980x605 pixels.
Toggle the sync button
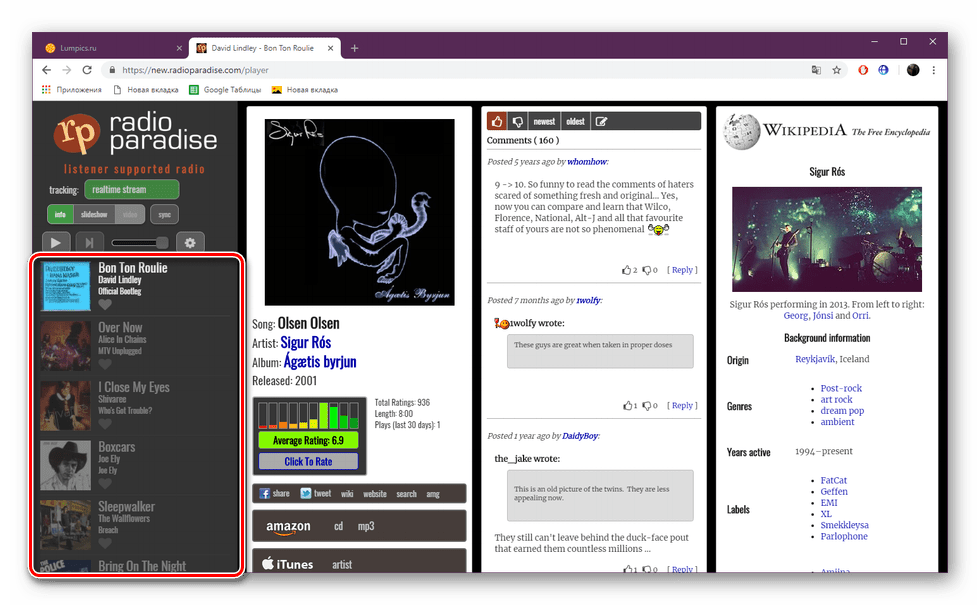[x=164, y=214]
